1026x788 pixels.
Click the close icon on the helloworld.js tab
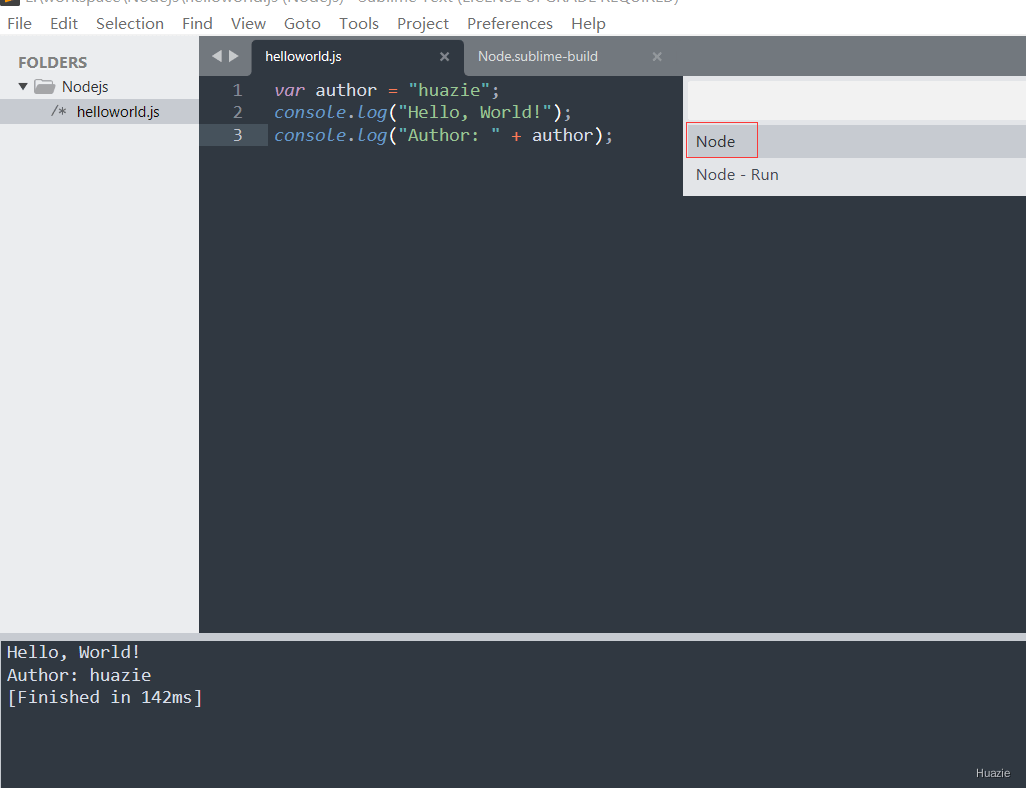[x=444, y=56]
